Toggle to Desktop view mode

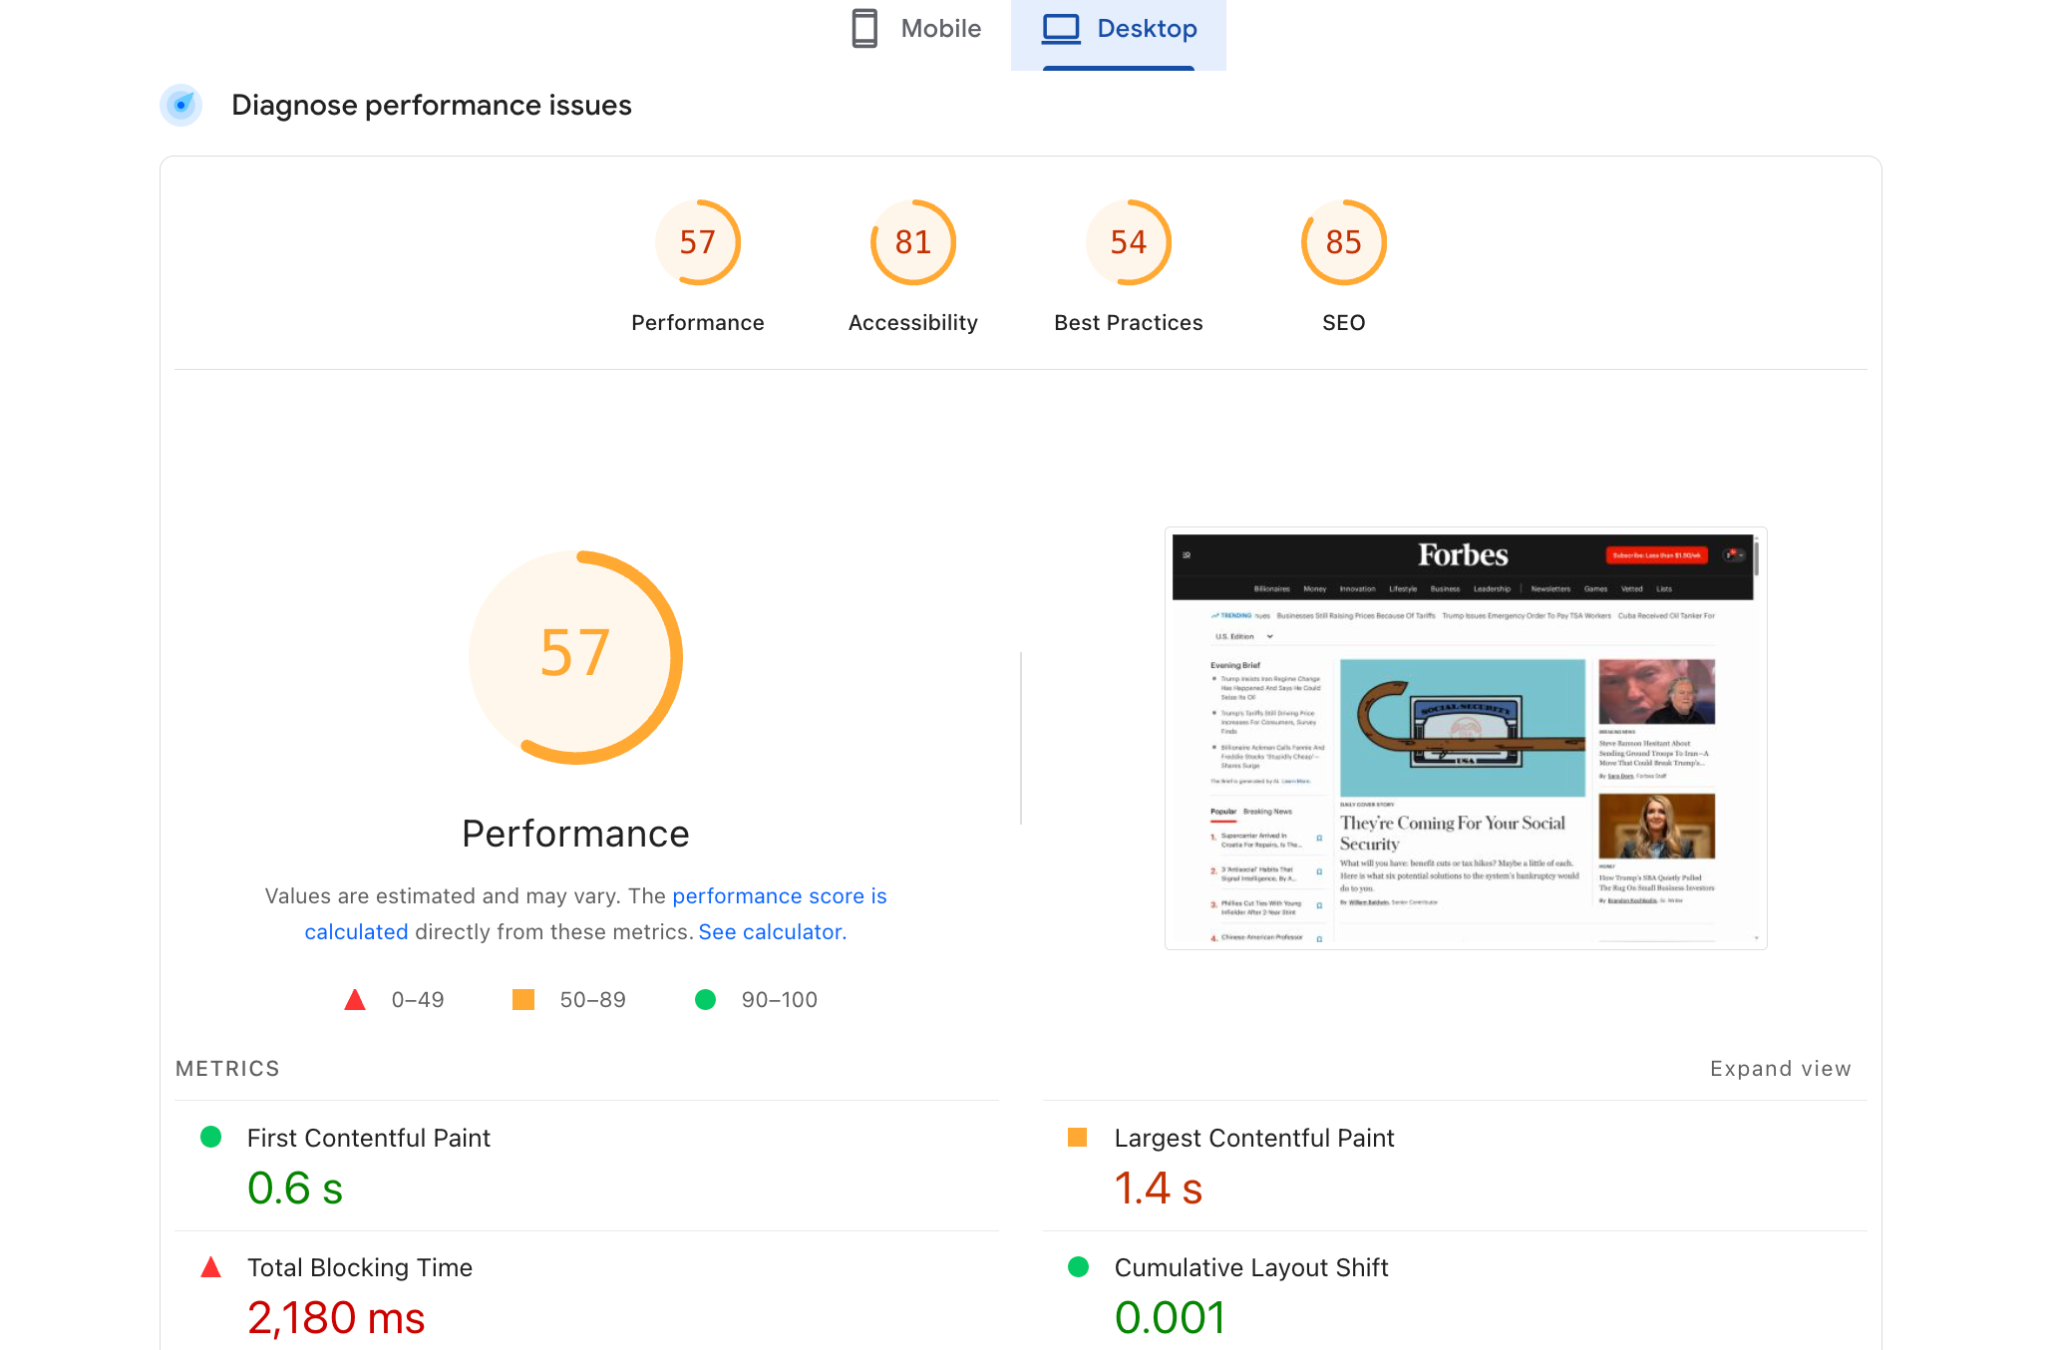click(x=1120, y=28)
